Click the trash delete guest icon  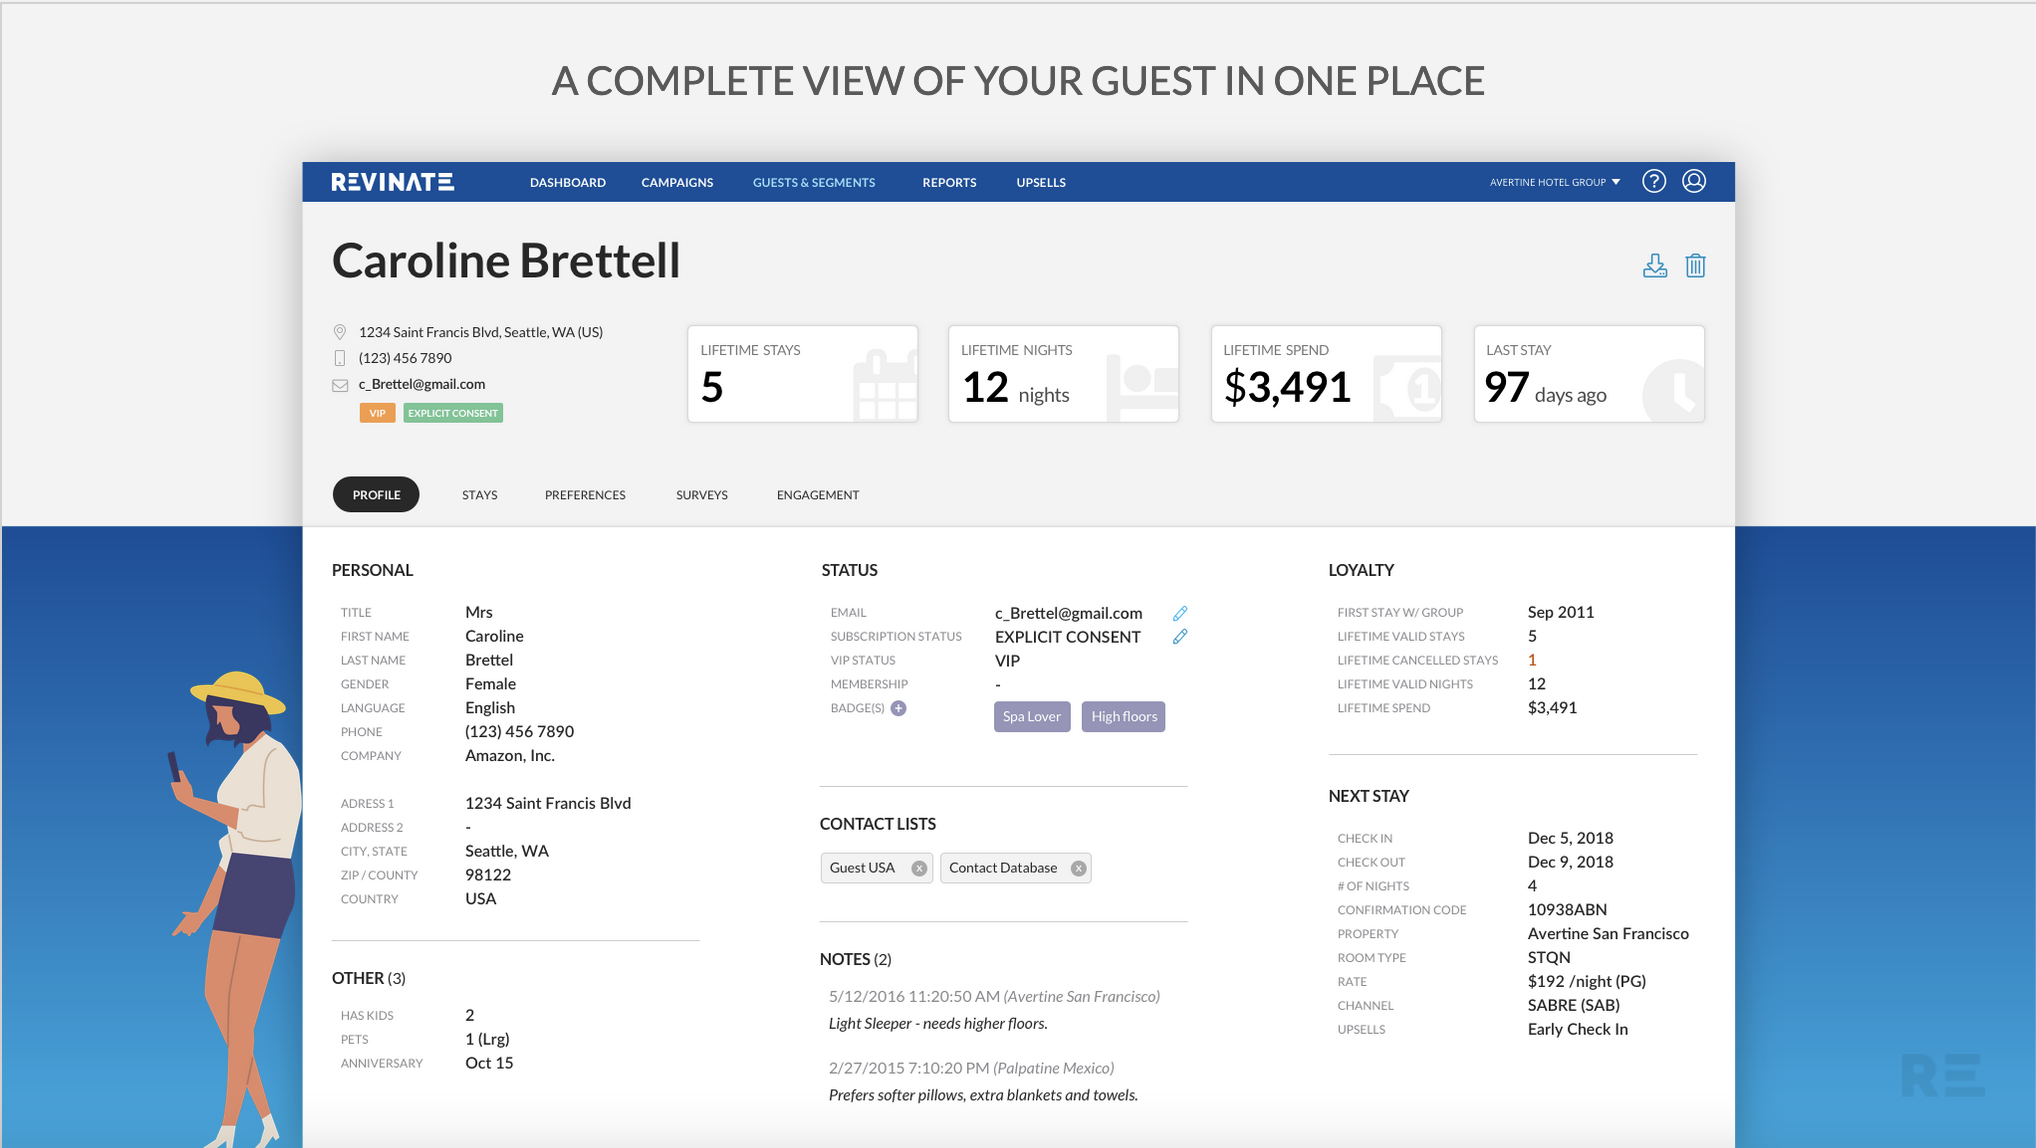tap(1695, 266)
